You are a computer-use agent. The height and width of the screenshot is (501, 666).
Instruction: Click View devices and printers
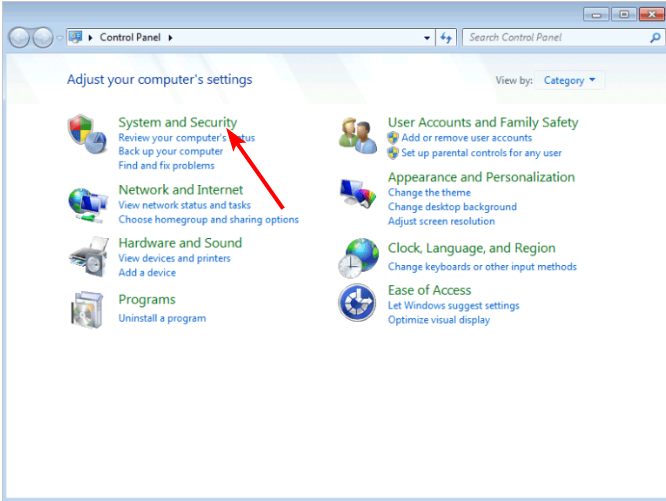click(174, 258)
